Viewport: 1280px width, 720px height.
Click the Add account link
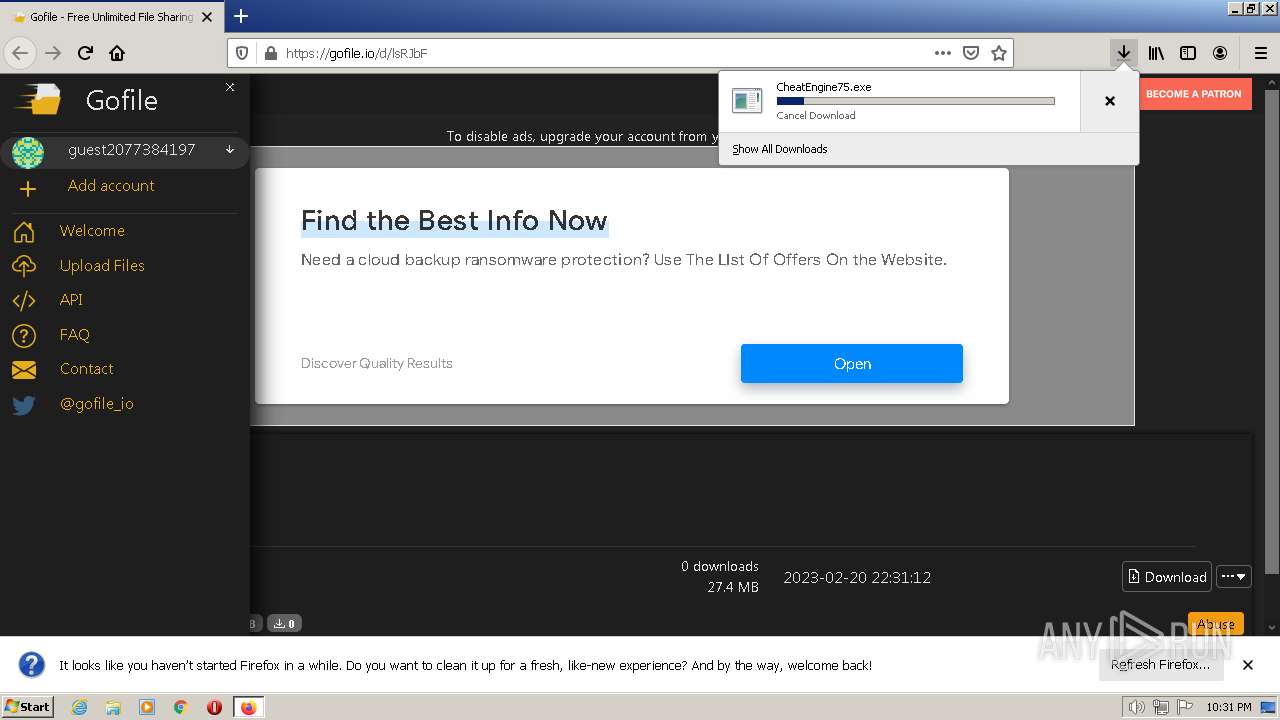click(111, 186)
